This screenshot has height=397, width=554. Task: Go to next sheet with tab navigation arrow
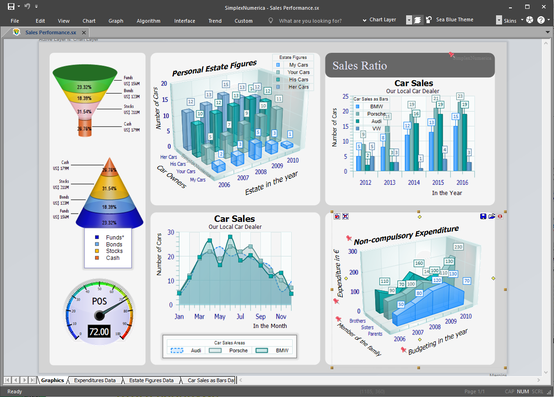[x=24, y=380]
